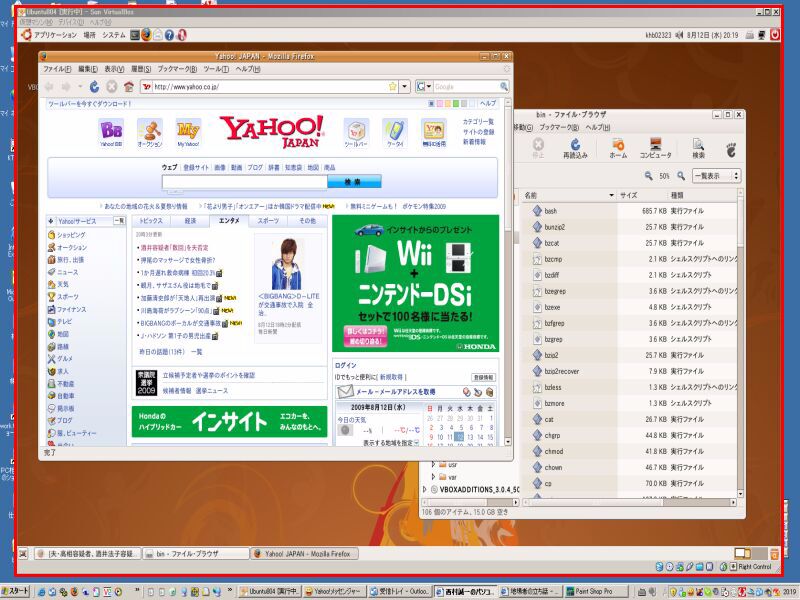Reload folder in file browser (再読込み)
The height and width of the screenshot is (600, 800).
point(575,148)
